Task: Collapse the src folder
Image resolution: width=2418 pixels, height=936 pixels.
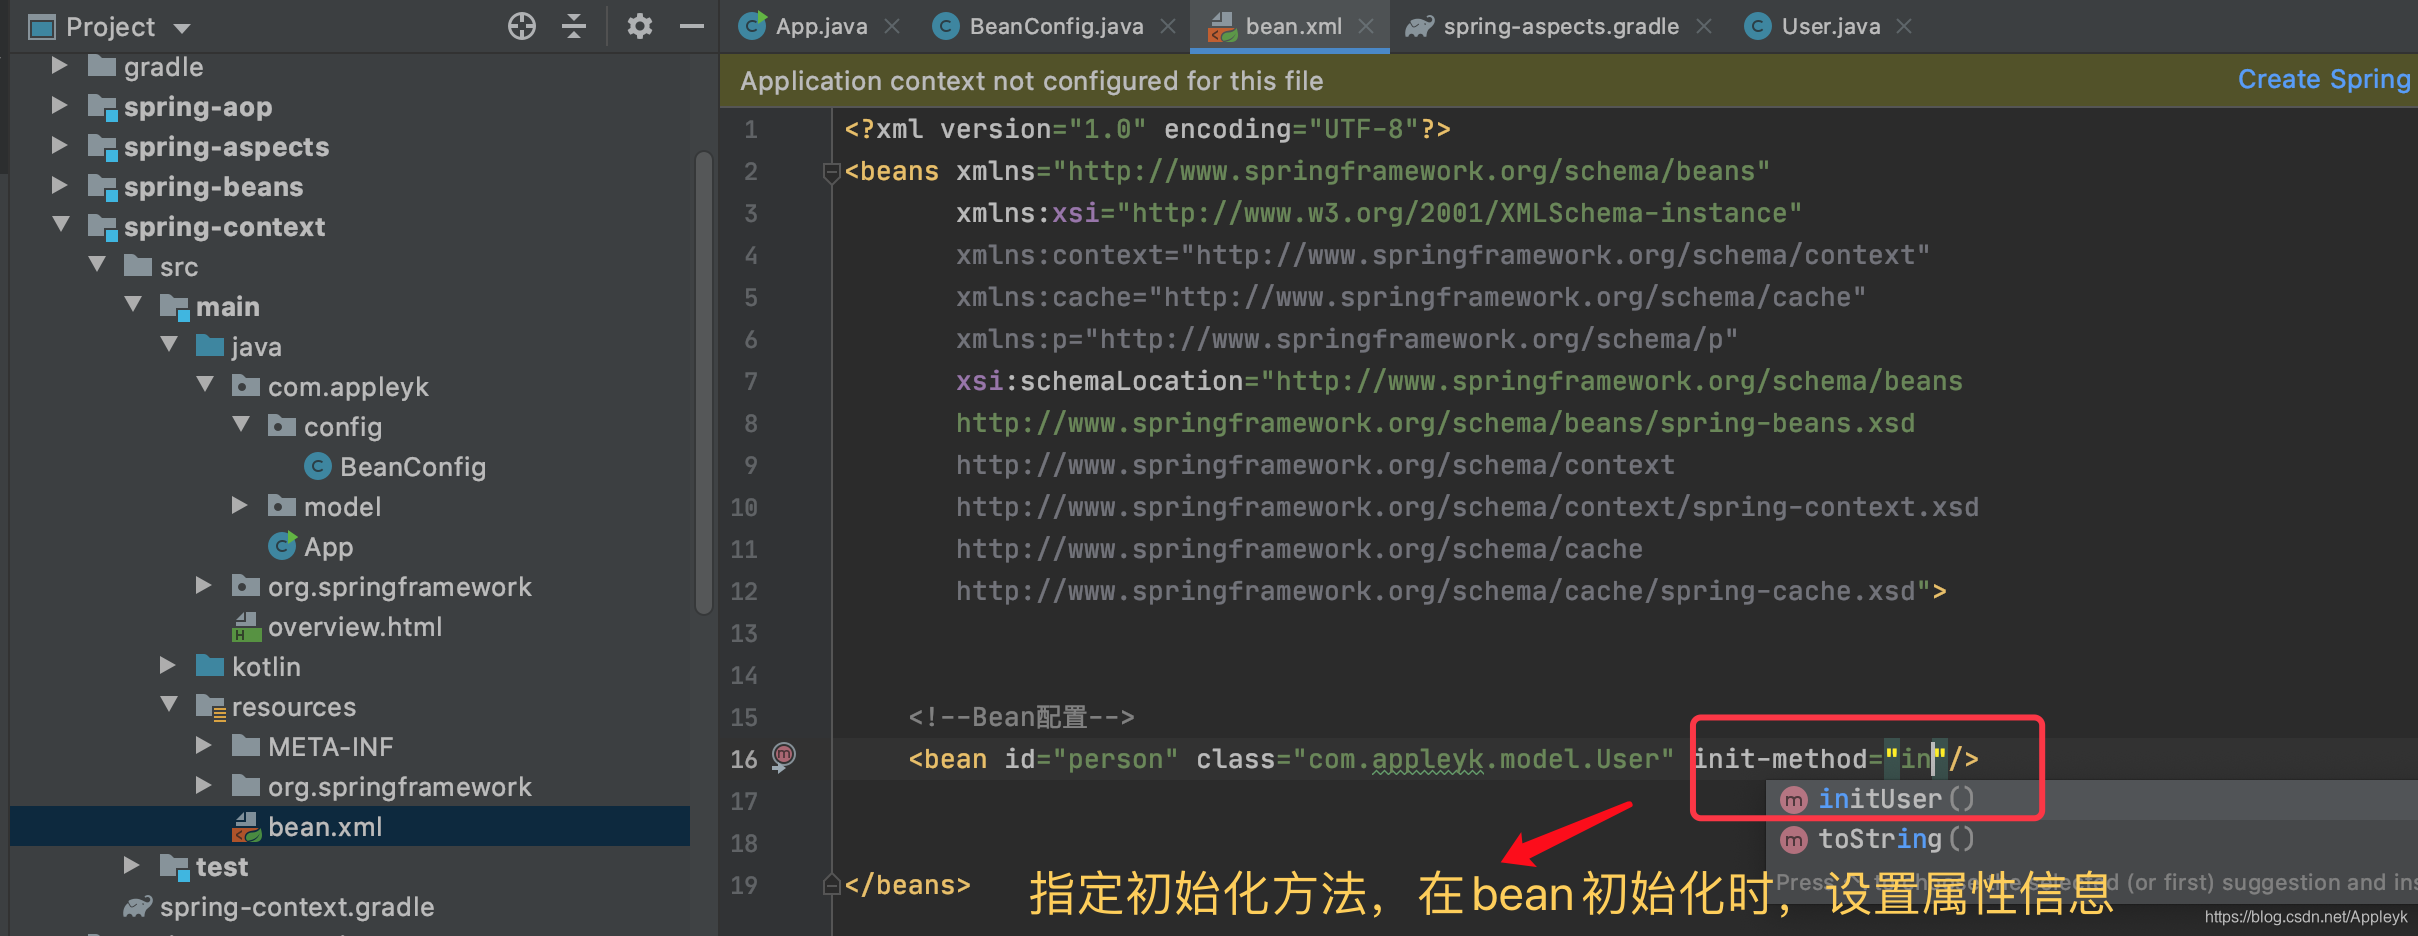Action: tap(97, 264)
